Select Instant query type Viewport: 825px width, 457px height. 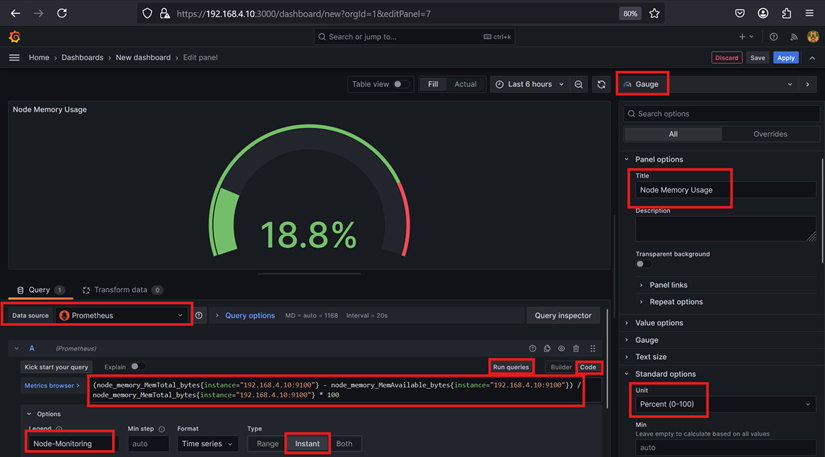pyautogui.click(x=307, y=444)
